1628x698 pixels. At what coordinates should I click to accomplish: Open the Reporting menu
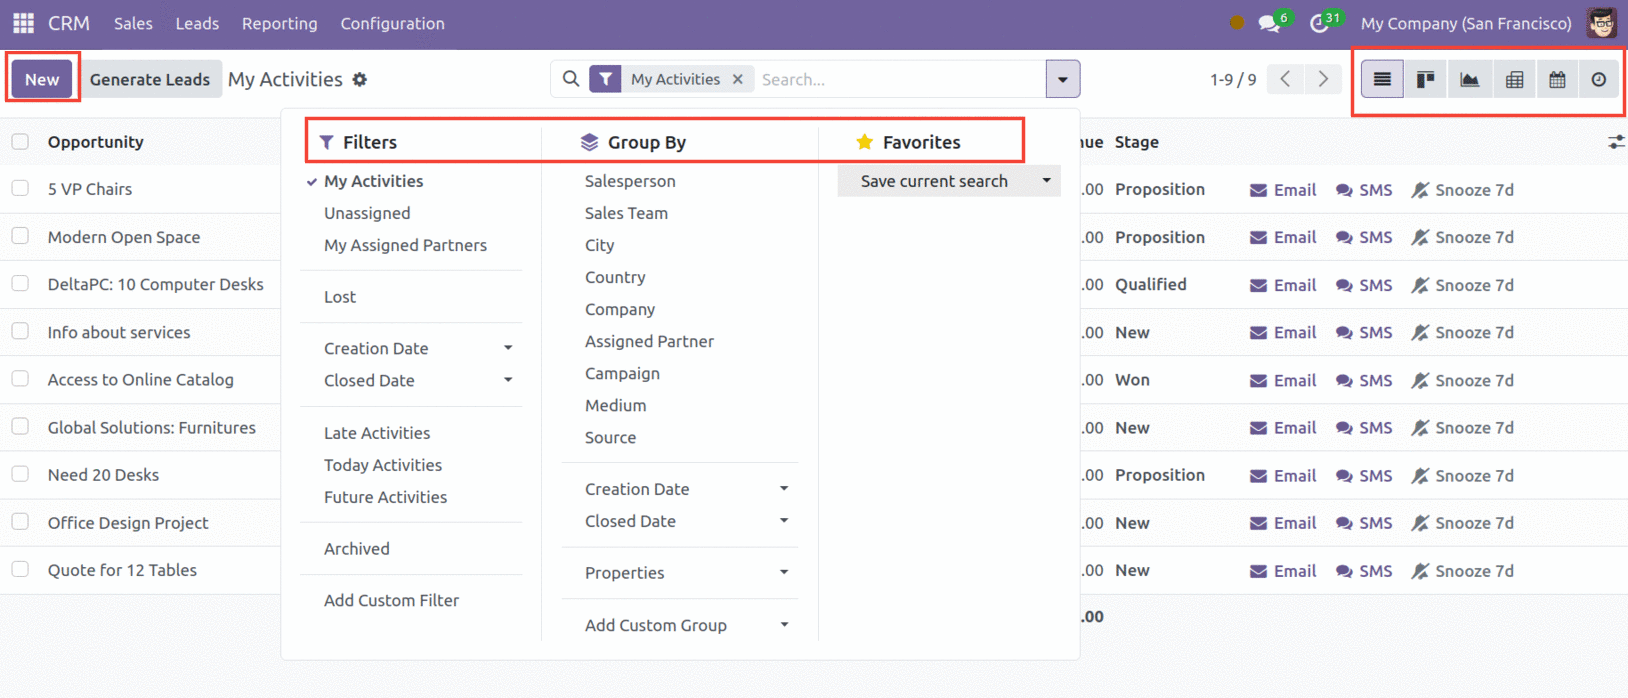(280, 23)
